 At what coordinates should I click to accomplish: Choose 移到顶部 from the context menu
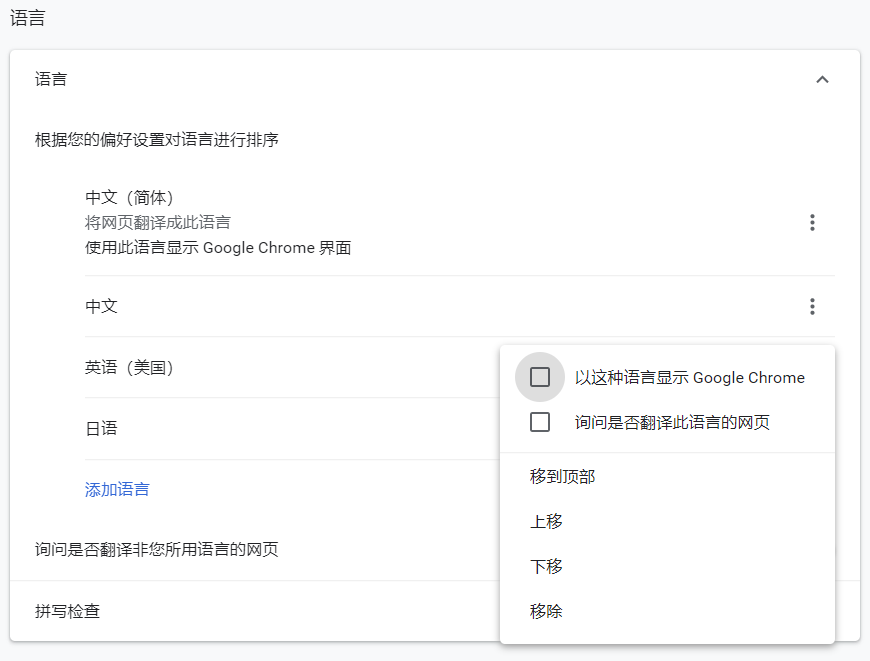[562, 477]
